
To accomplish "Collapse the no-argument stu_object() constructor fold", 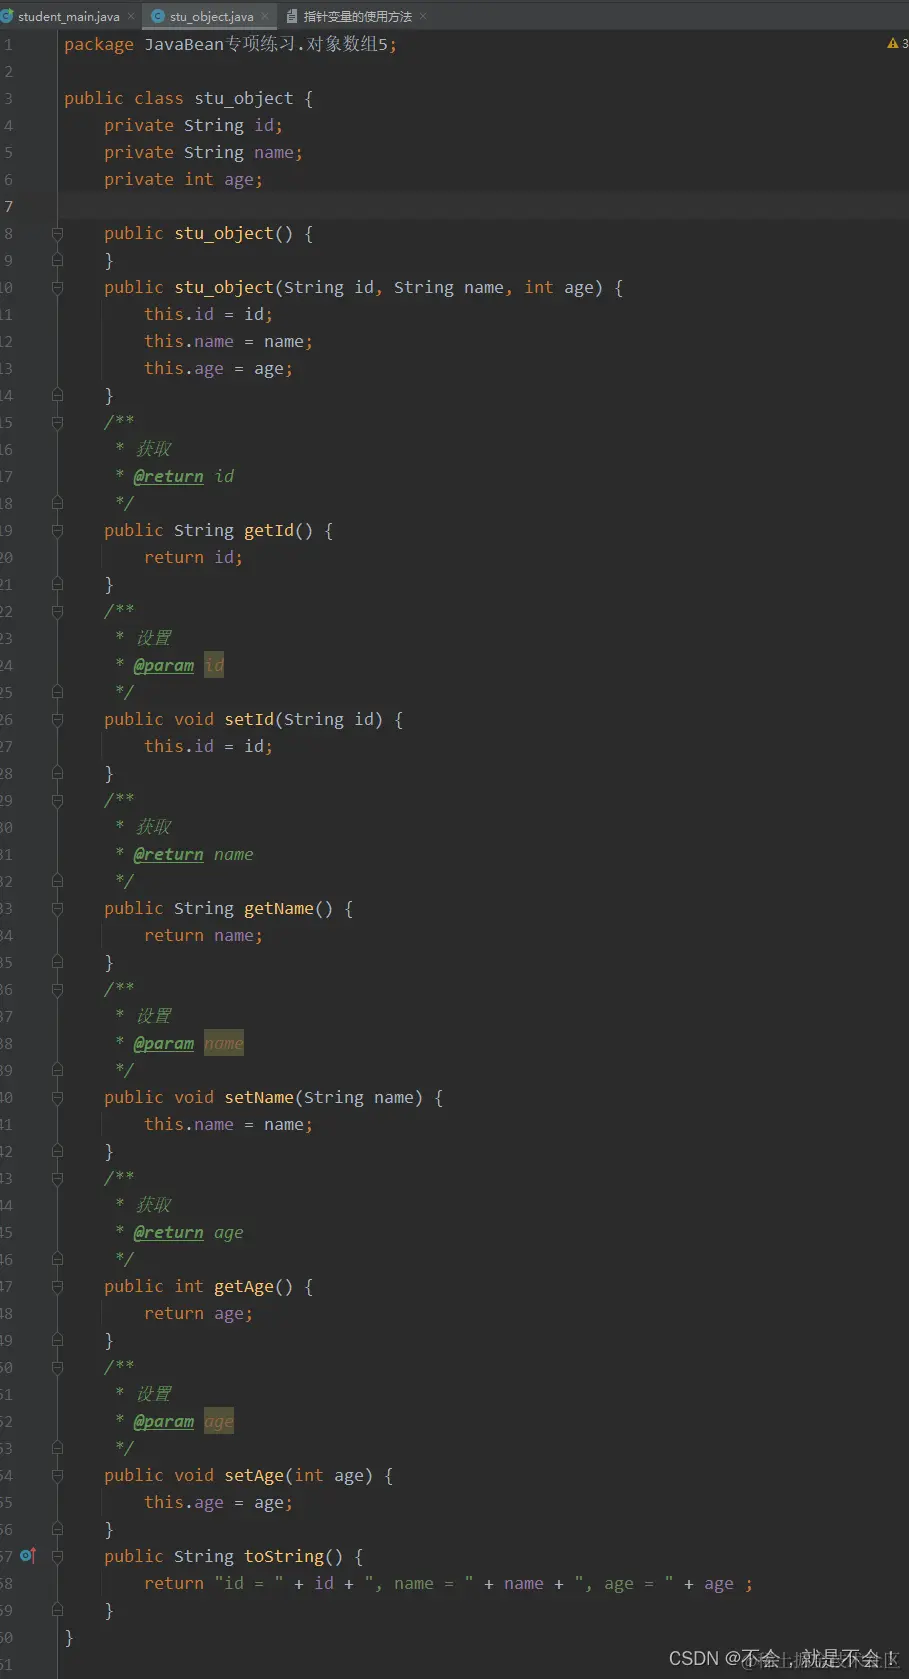I will pos(57,233).
